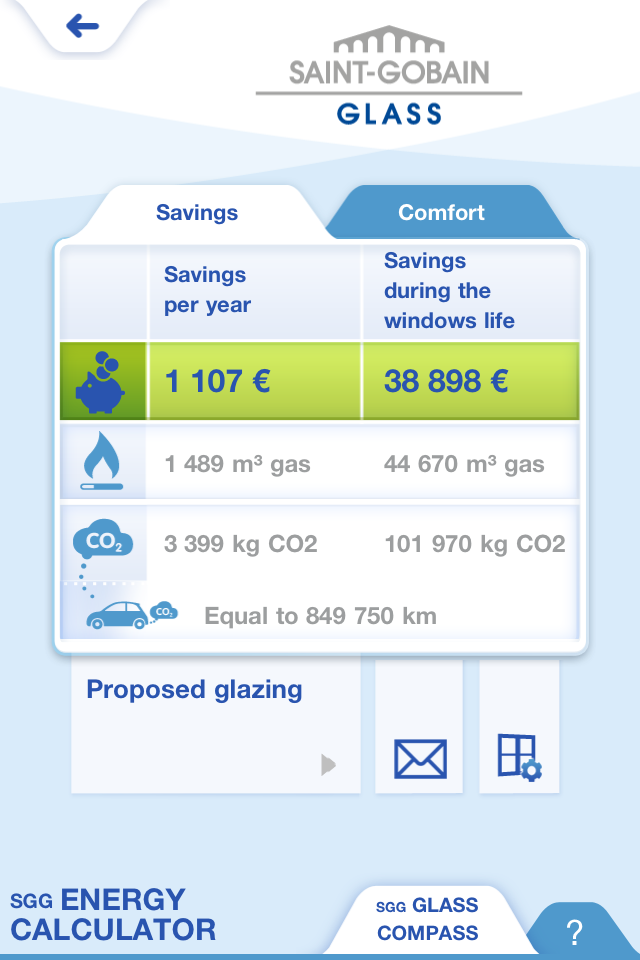Screen dimensions: 640x960
Task: Select the 38 898 € lifetime savings cell
Action: coord(471,381)
